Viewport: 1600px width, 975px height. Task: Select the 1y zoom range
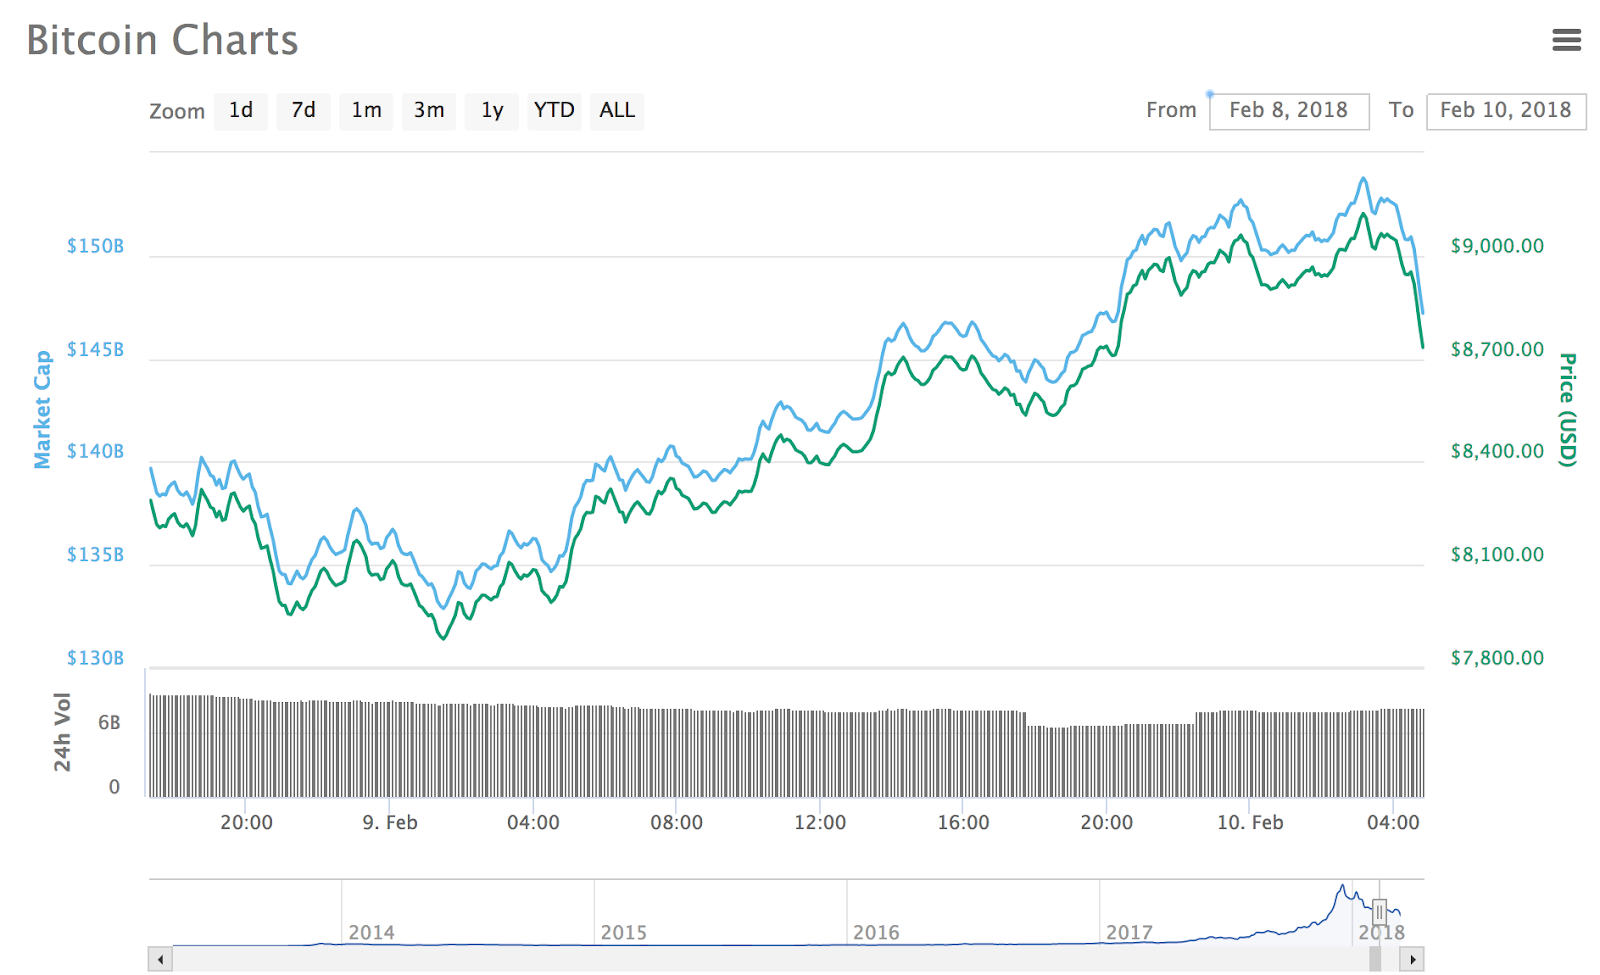(491, 111)
